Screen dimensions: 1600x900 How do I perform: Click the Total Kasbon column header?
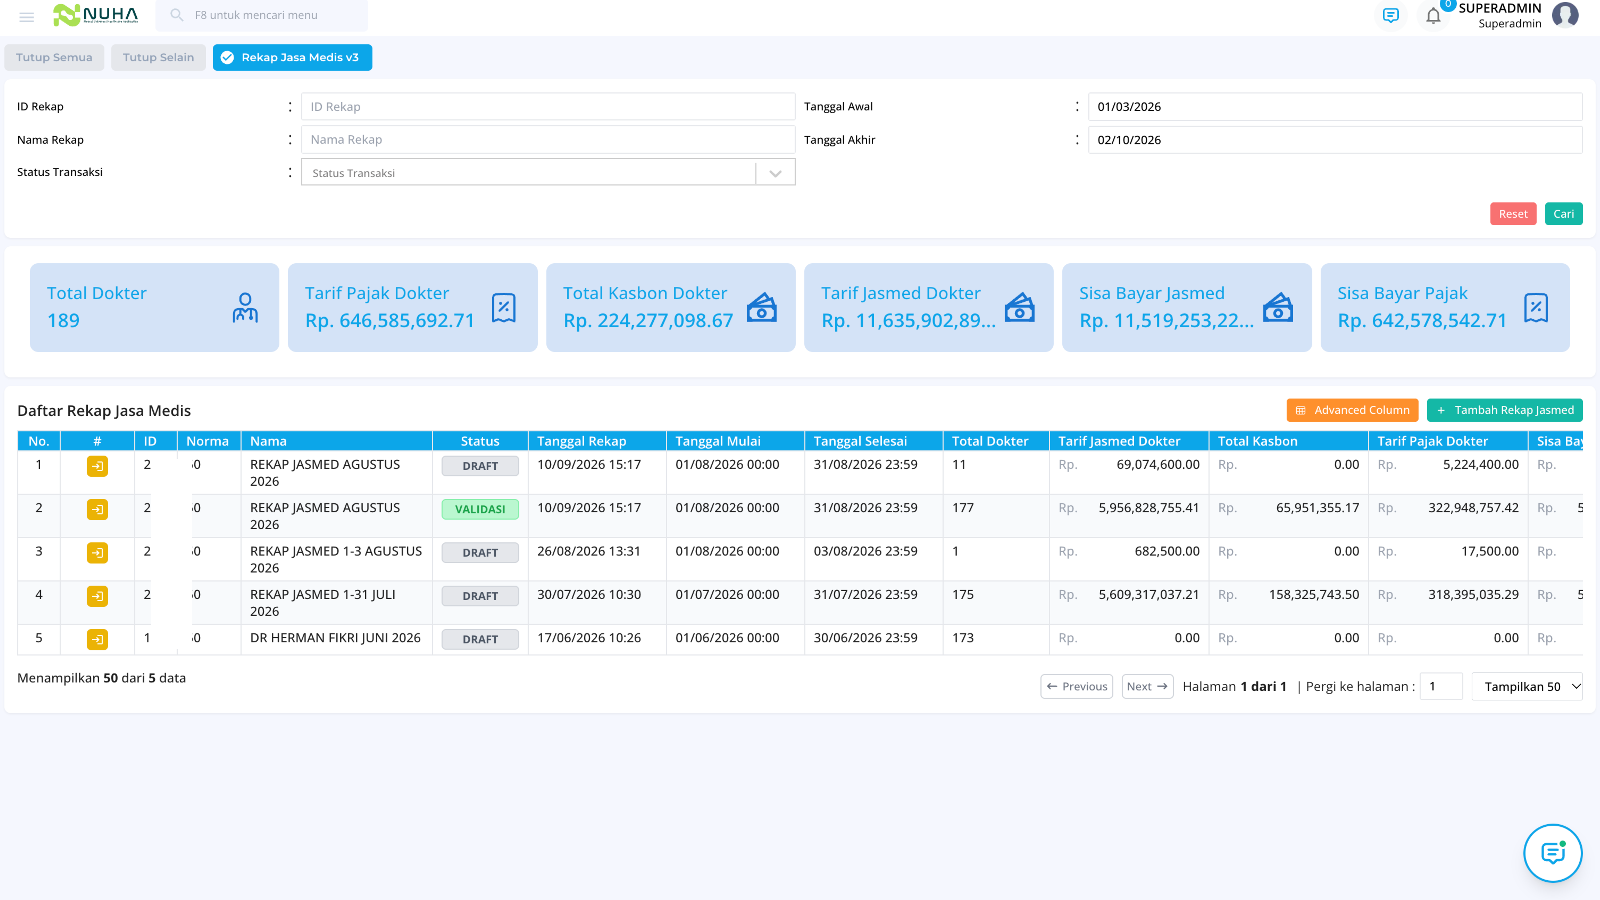tap(1288, 441)
